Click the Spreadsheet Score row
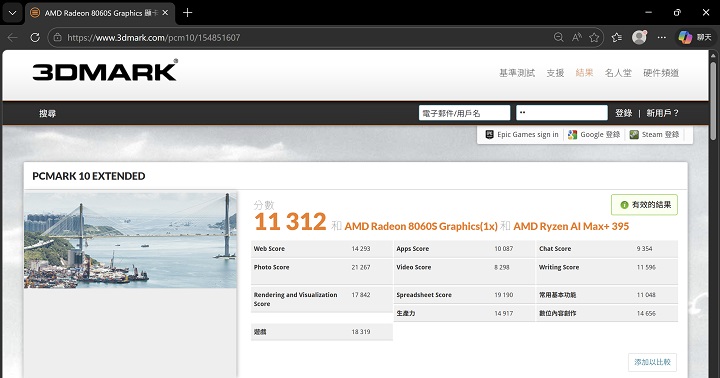The height and width of the screenshot is (378, 720). coord(464,295)
